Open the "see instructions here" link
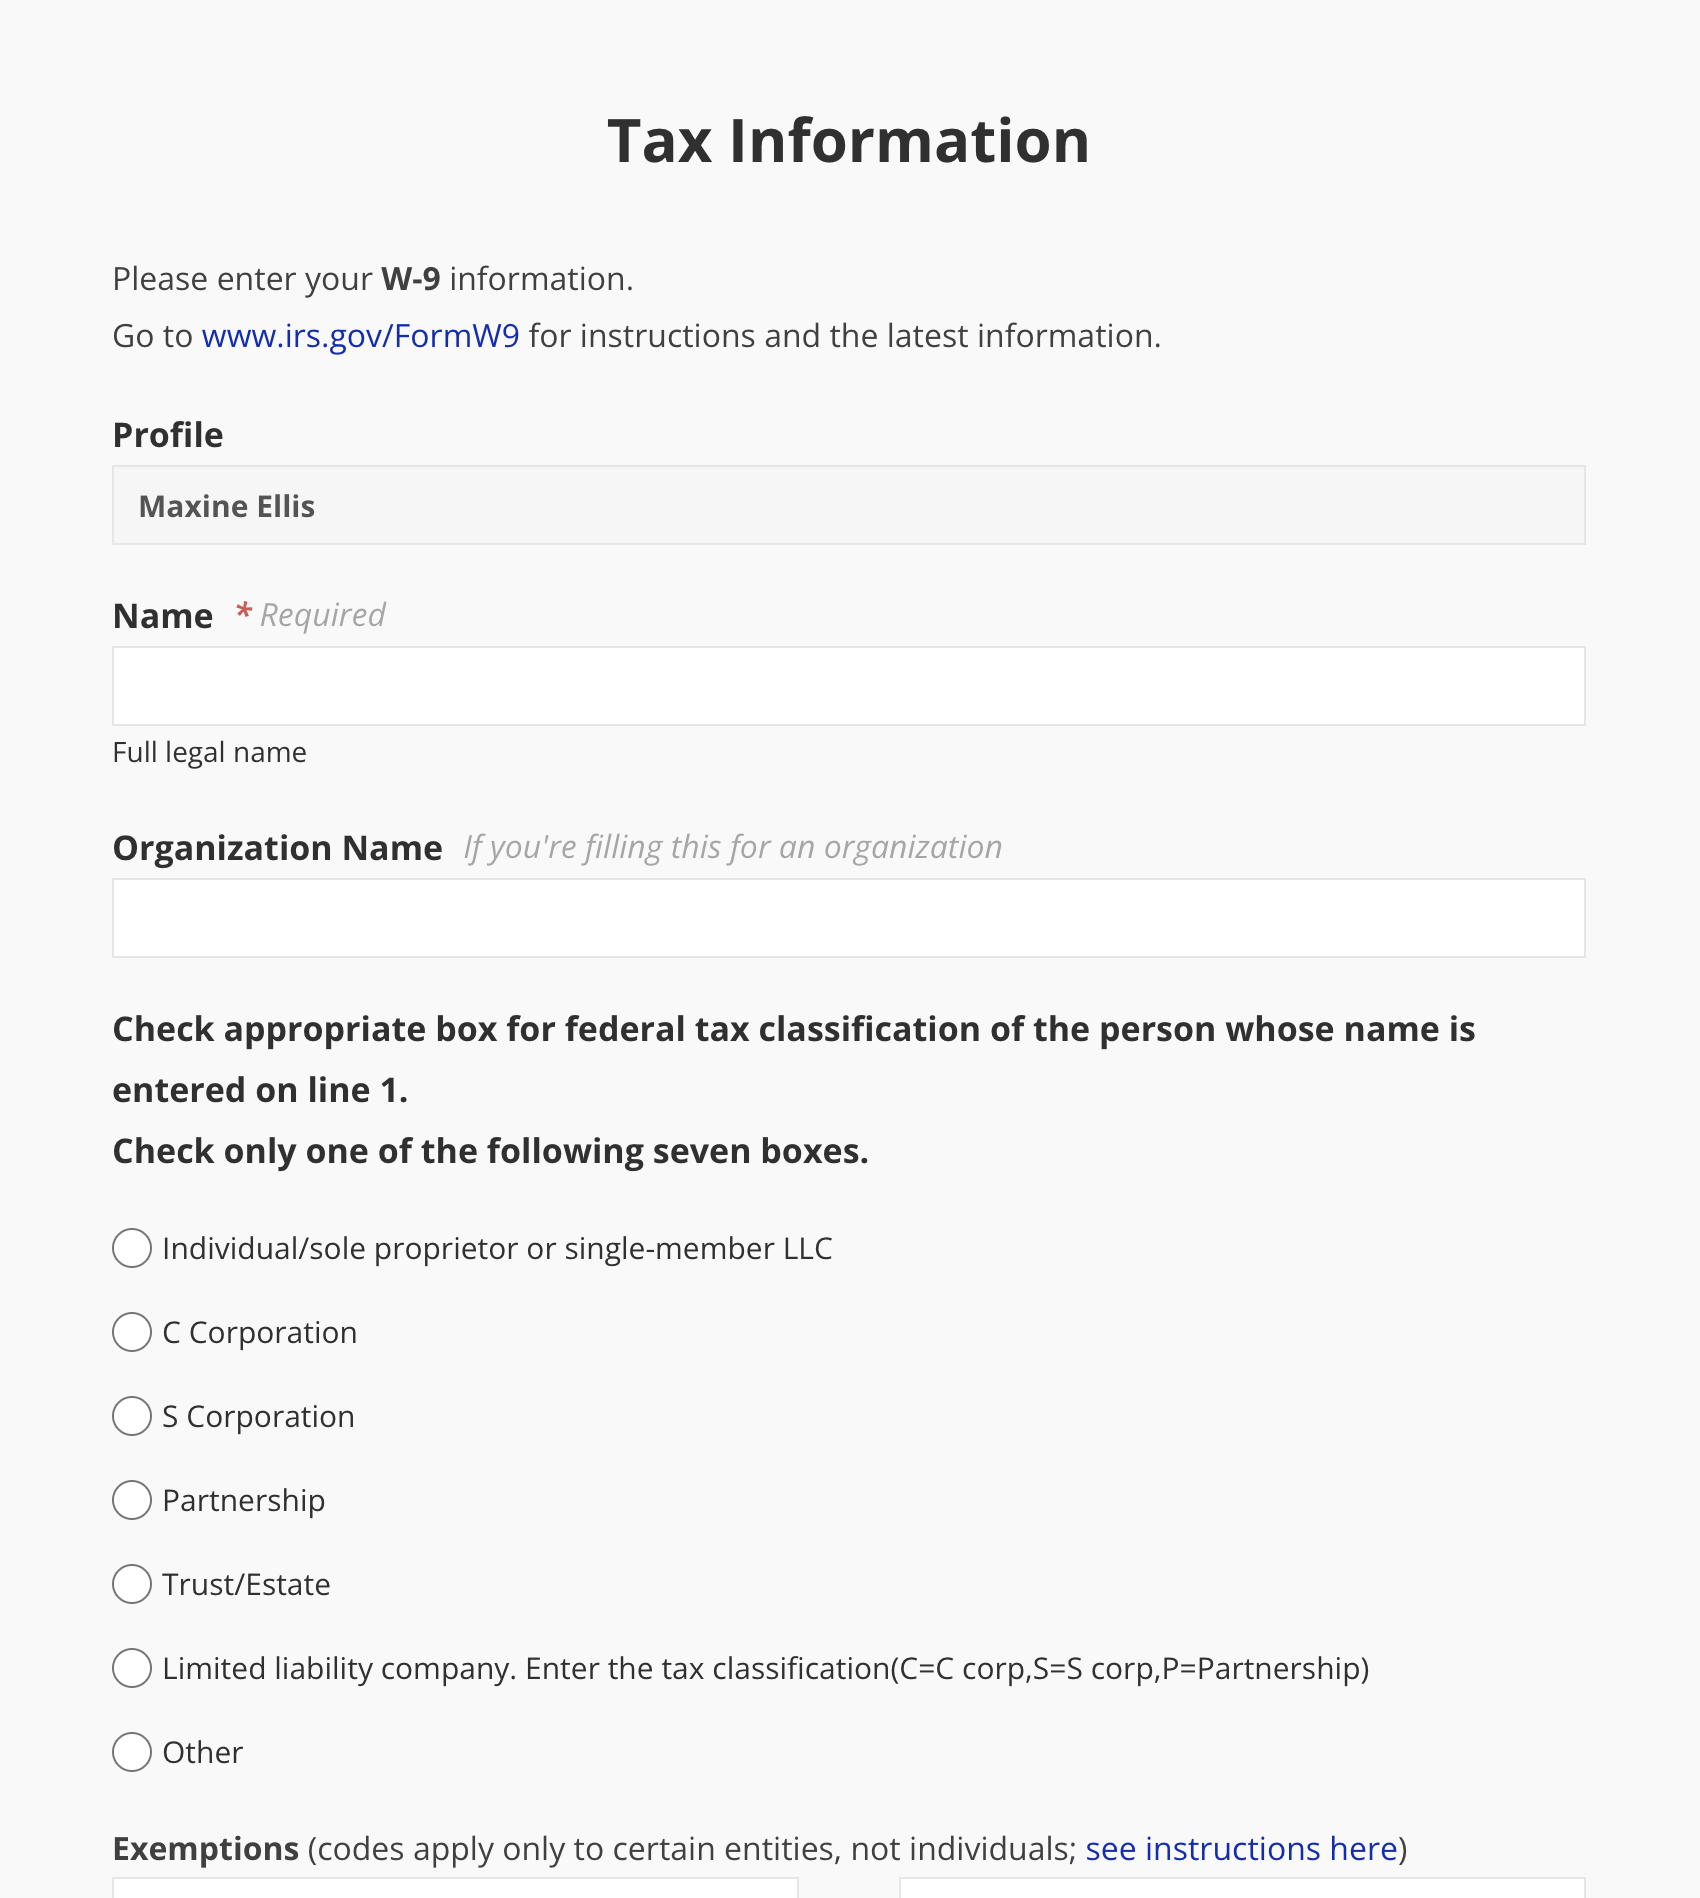Screen dimensions: 1700x1898 (1241, 1849)
